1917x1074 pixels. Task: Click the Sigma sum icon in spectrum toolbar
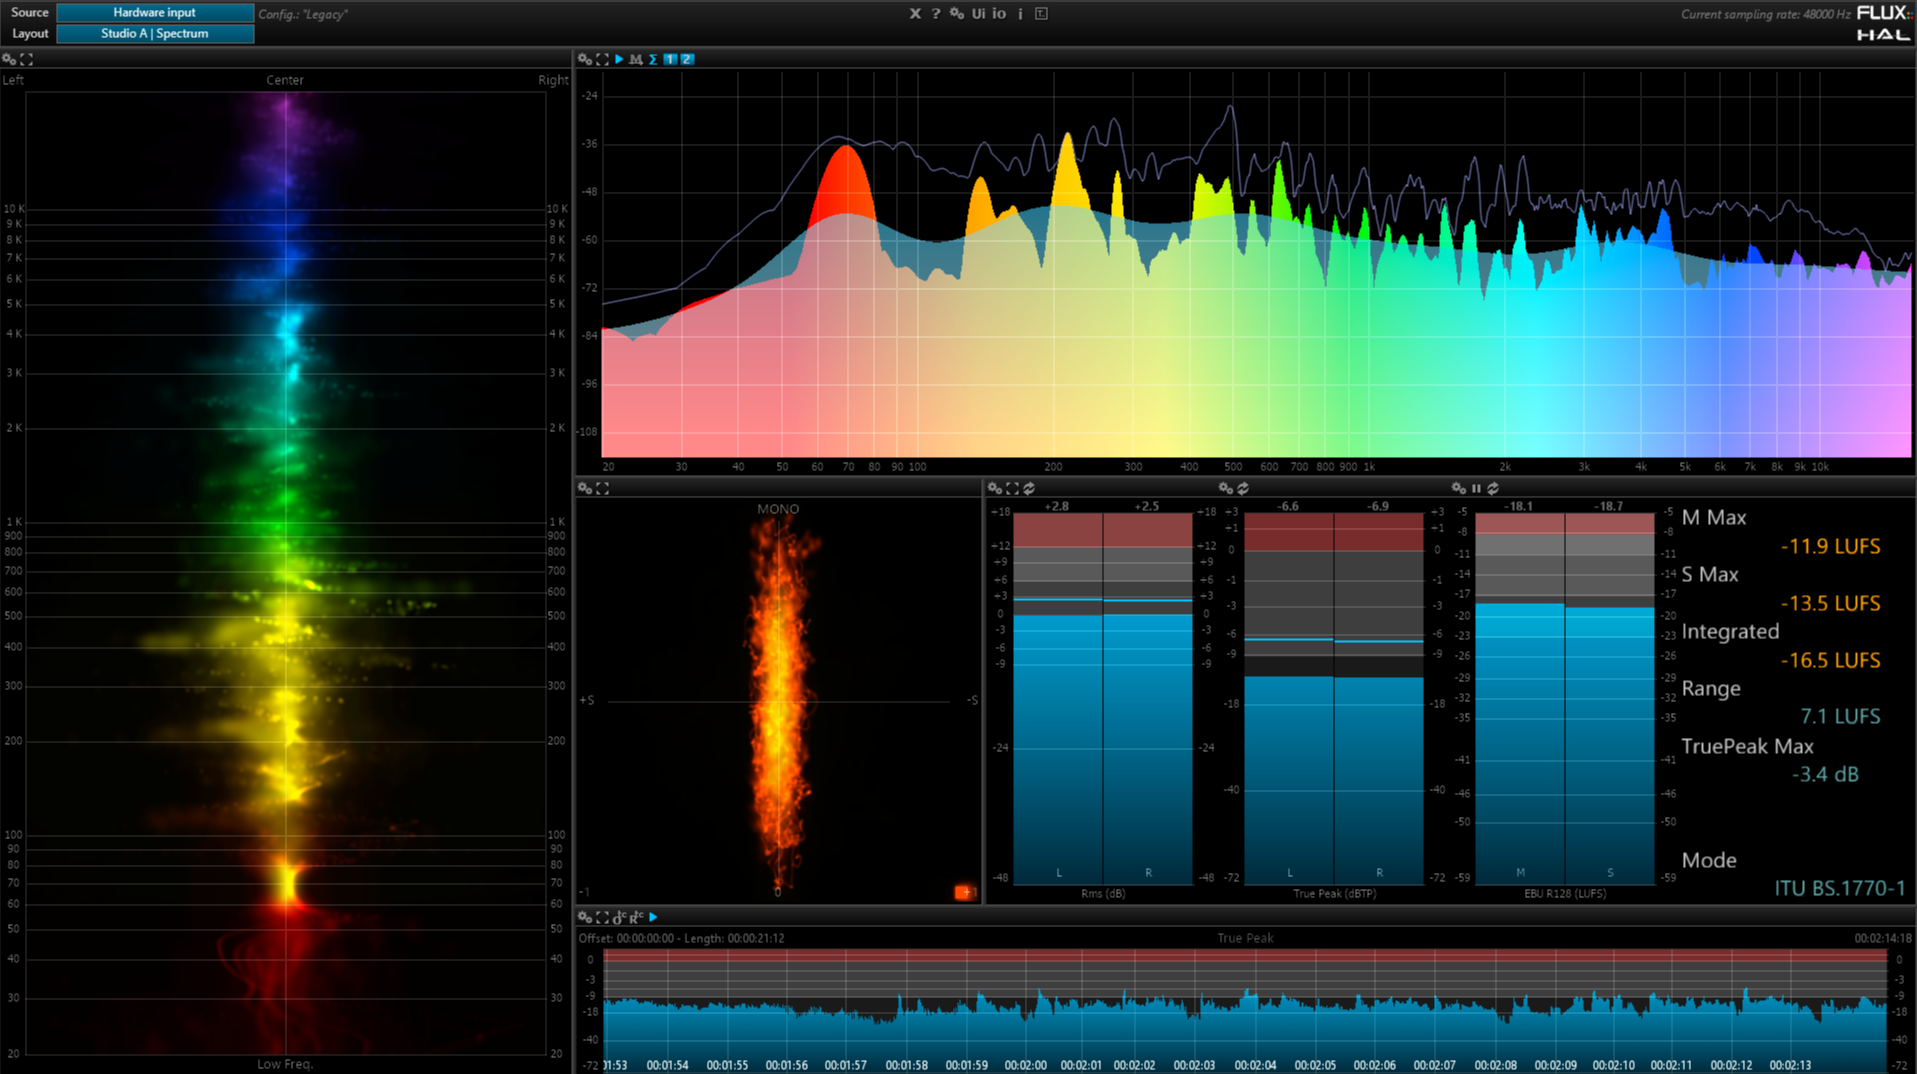653,59
